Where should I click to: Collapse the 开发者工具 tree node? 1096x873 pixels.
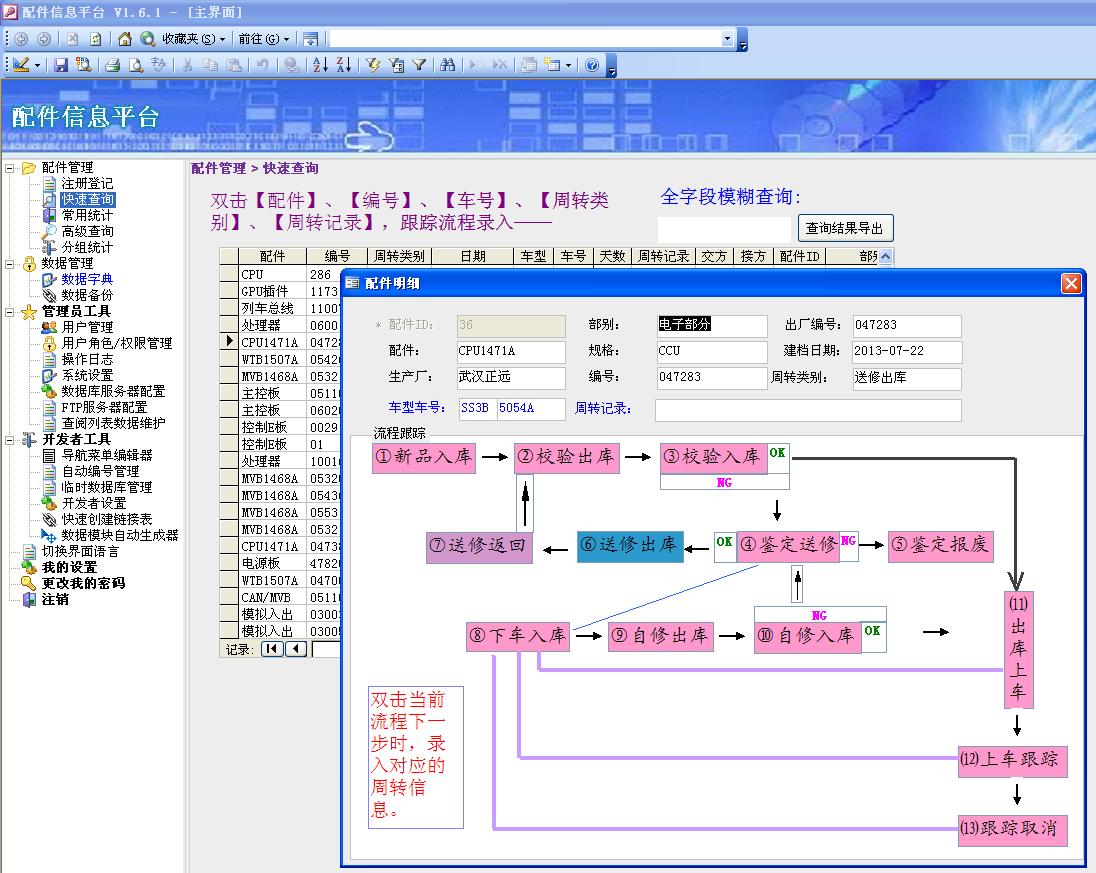[10, 440]
